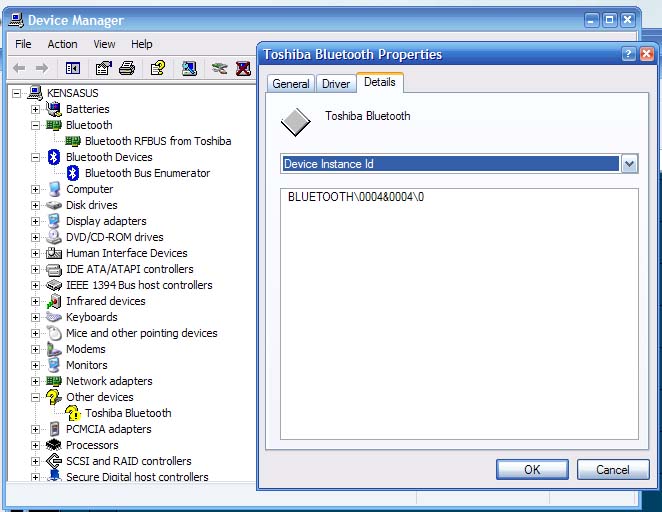The image size is (662, 512).
Task: Click the Cancel button
Action: point(613,469)
